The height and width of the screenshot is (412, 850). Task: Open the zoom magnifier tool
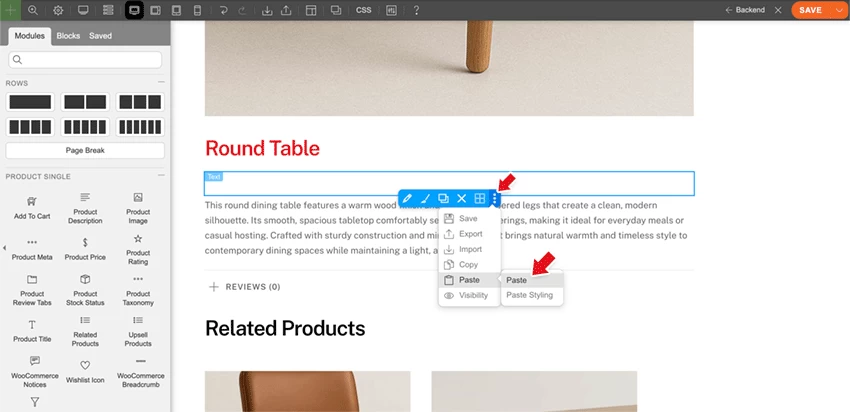coord(33,10)
